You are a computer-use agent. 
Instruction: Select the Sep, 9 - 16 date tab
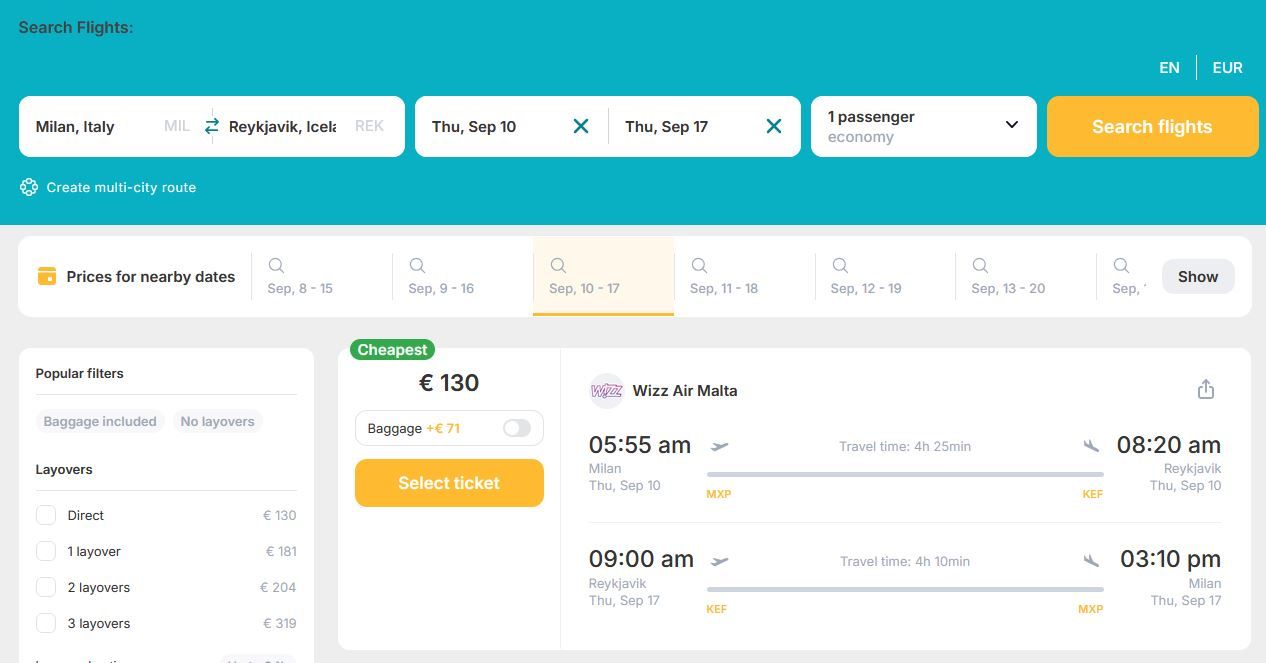pos(462,276)
